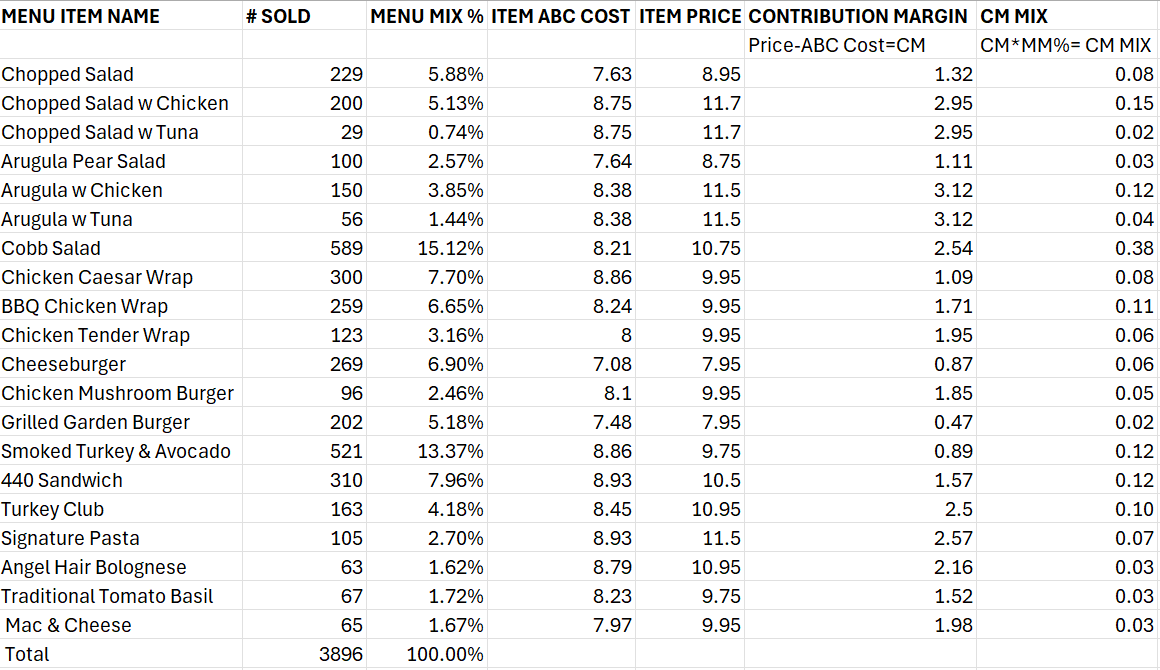This screenshot has height=670, width=1160.
Task: Click the MENU MIX % header cell
Action: 427,16
